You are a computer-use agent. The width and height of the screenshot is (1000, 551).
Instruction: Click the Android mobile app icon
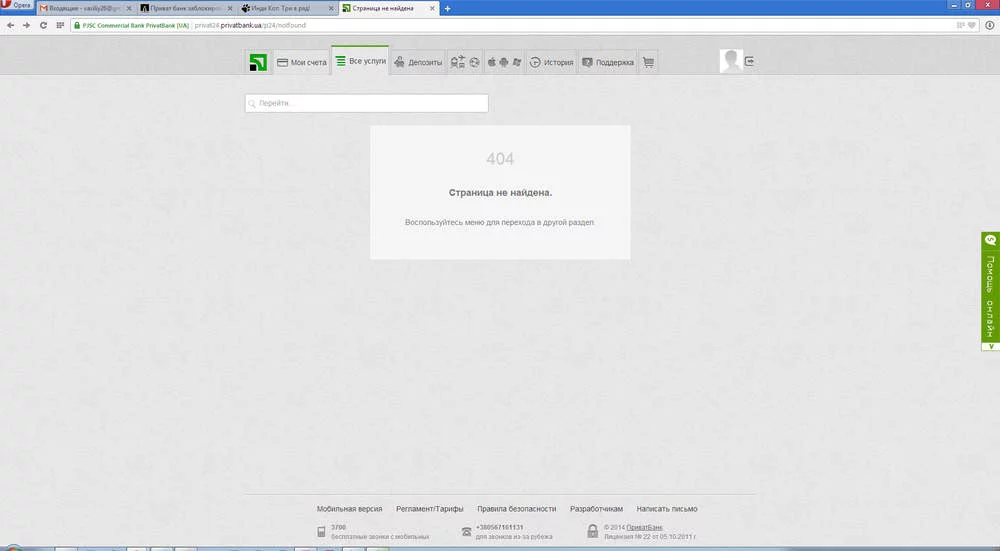[504, 62]
